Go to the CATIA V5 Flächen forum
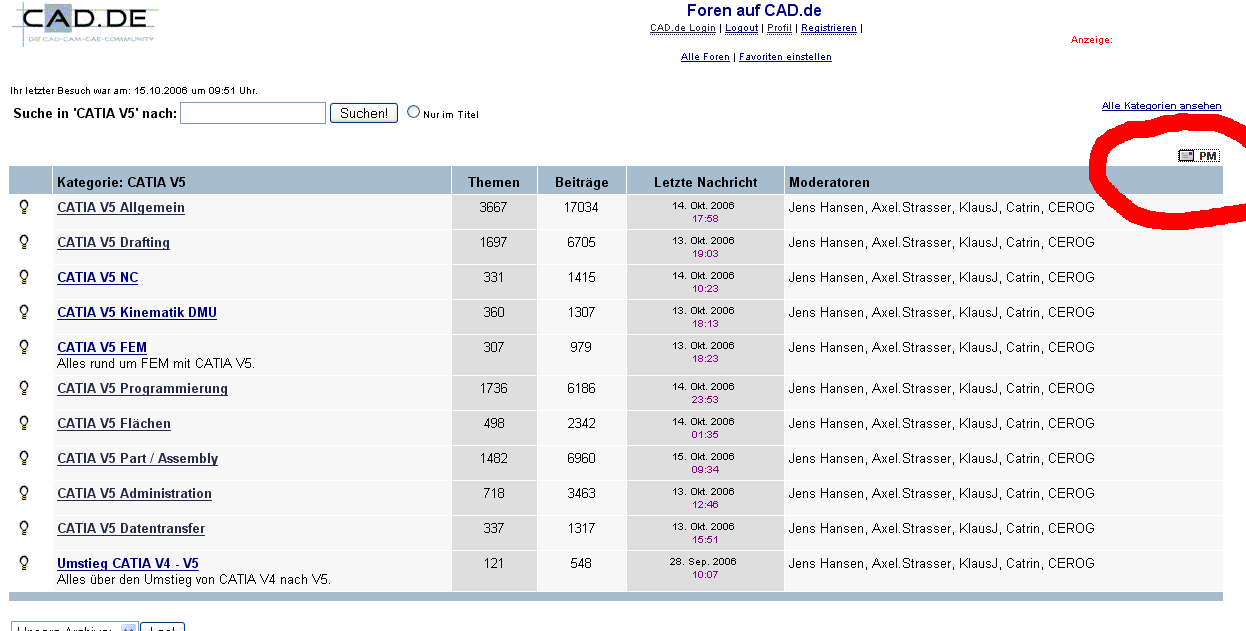This screenshot has height=631, width=1246. (x=114, y=424)
